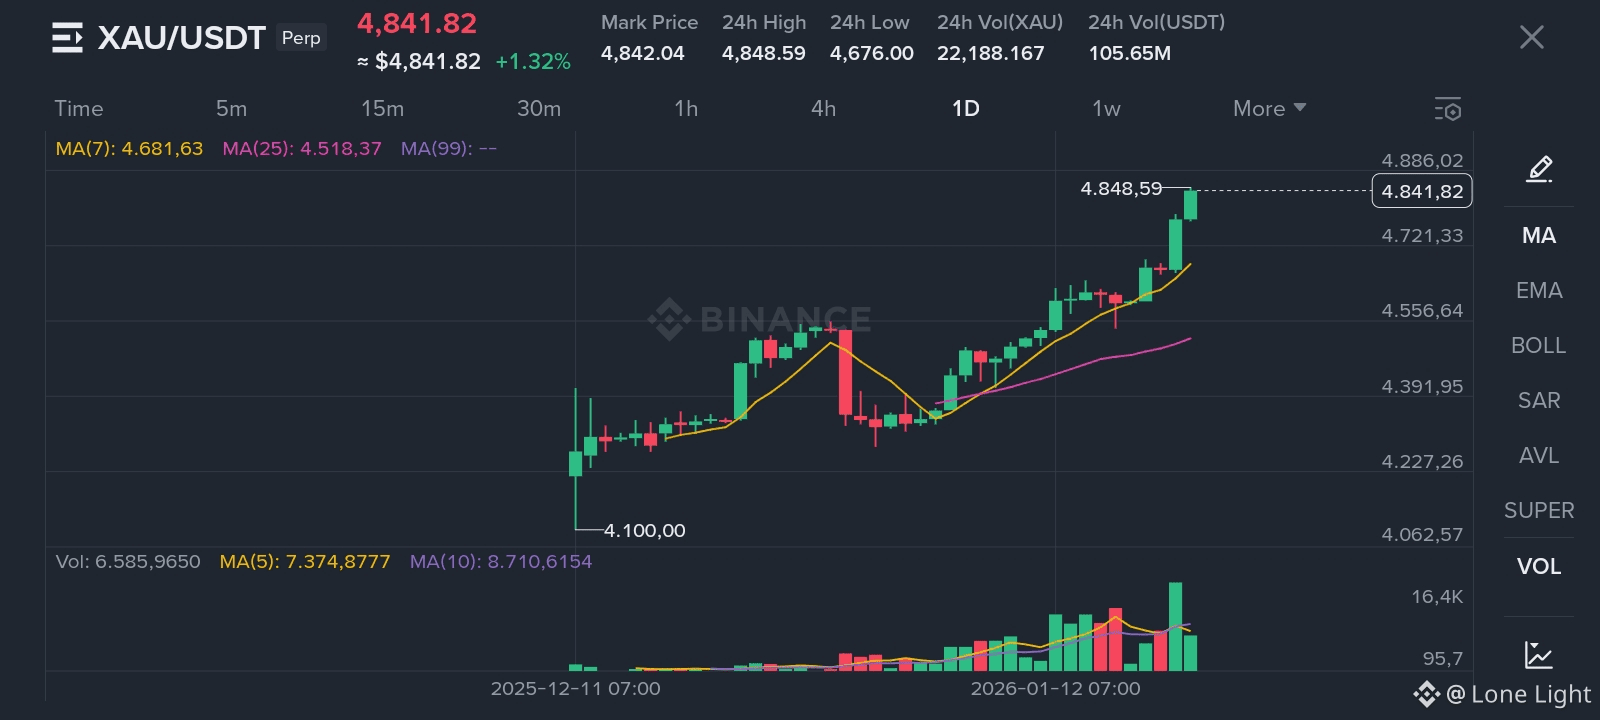The width and height of the screenshot is (1600, 720).
Task: Click the SAR indicator button
Action: pos(1538,400)
